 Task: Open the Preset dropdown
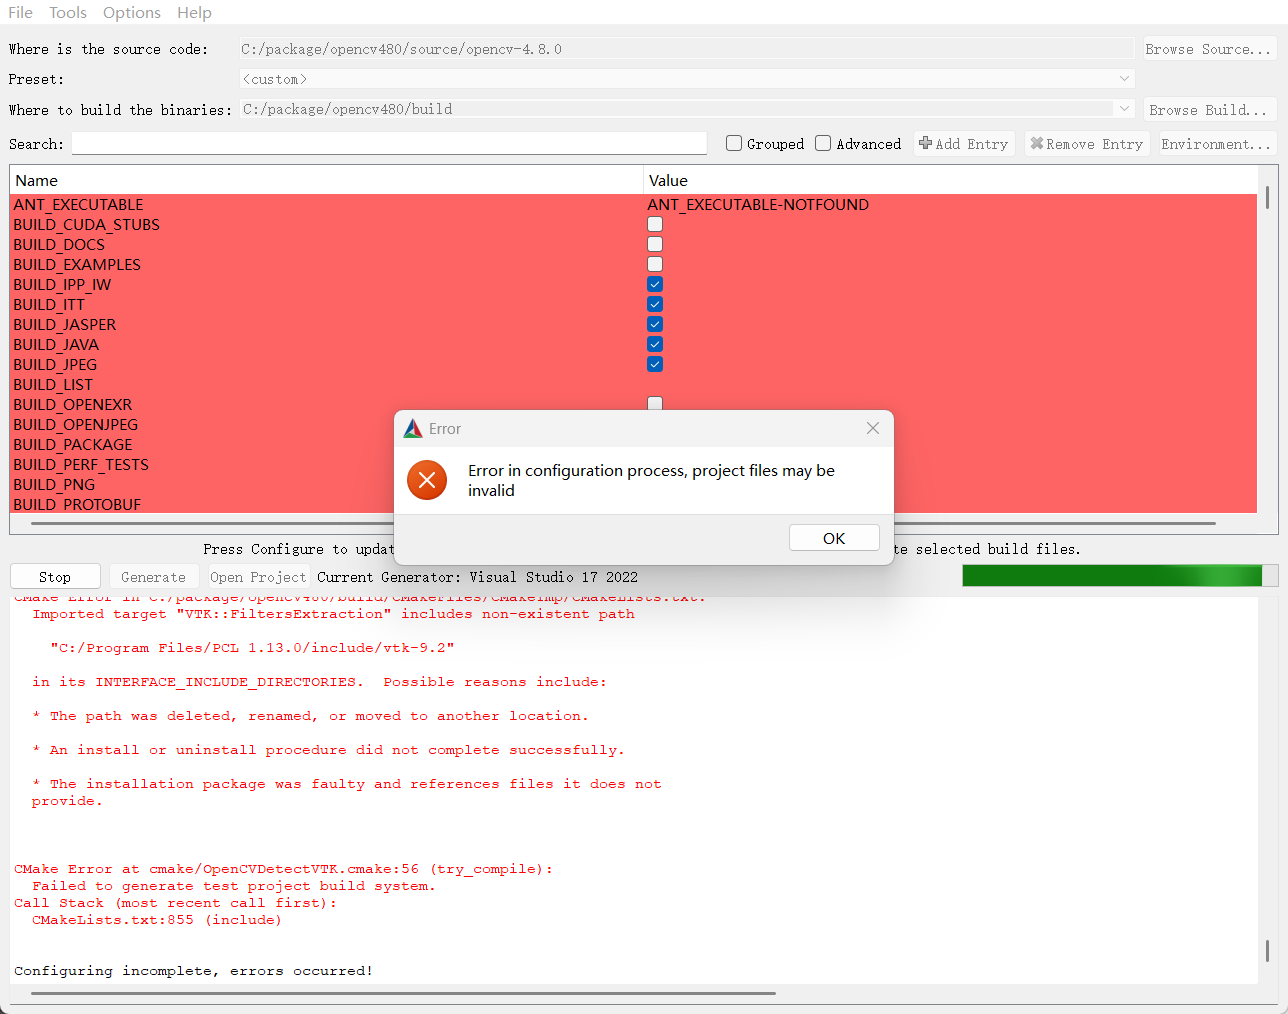point(687,79)
